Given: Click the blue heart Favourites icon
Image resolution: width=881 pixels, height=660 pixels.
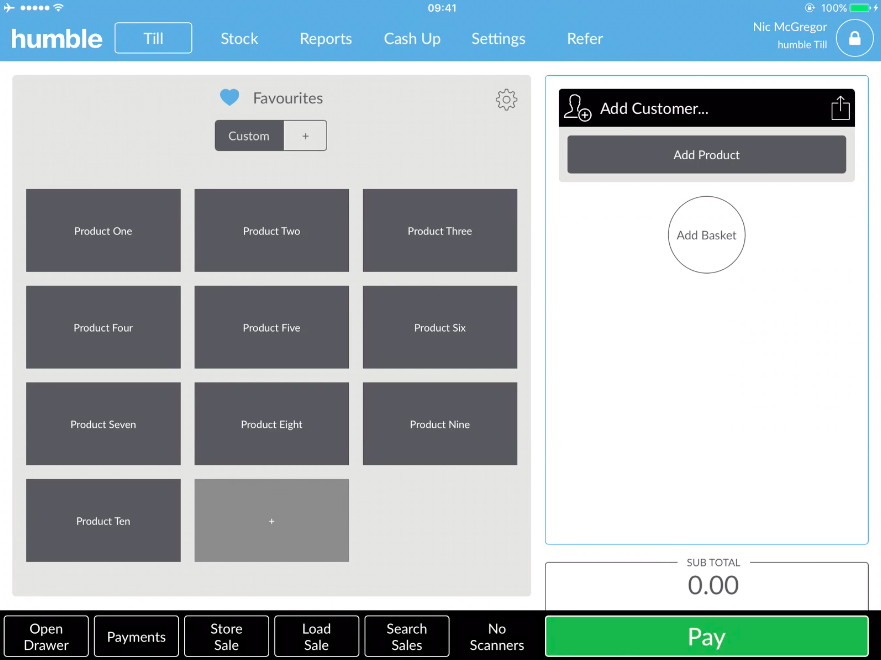Looking at the screenshot, I should (229, 98).
